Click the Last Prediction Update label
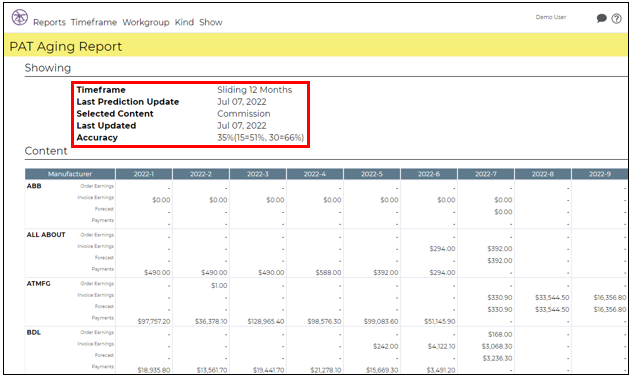 point(128,102)
